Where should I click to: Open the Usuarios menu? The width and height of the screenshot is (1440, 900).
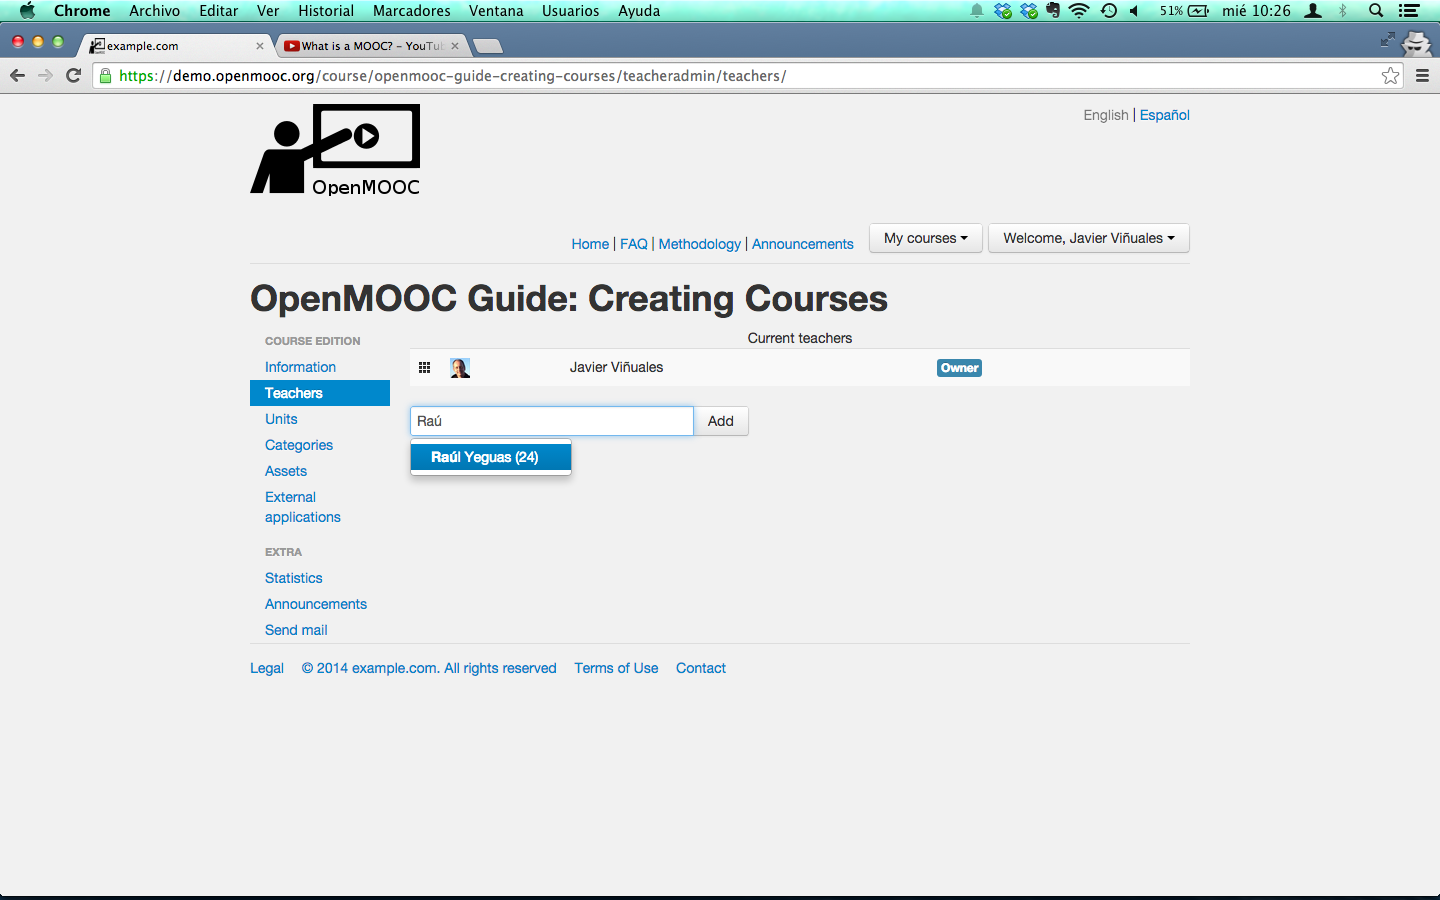(571, 11)
